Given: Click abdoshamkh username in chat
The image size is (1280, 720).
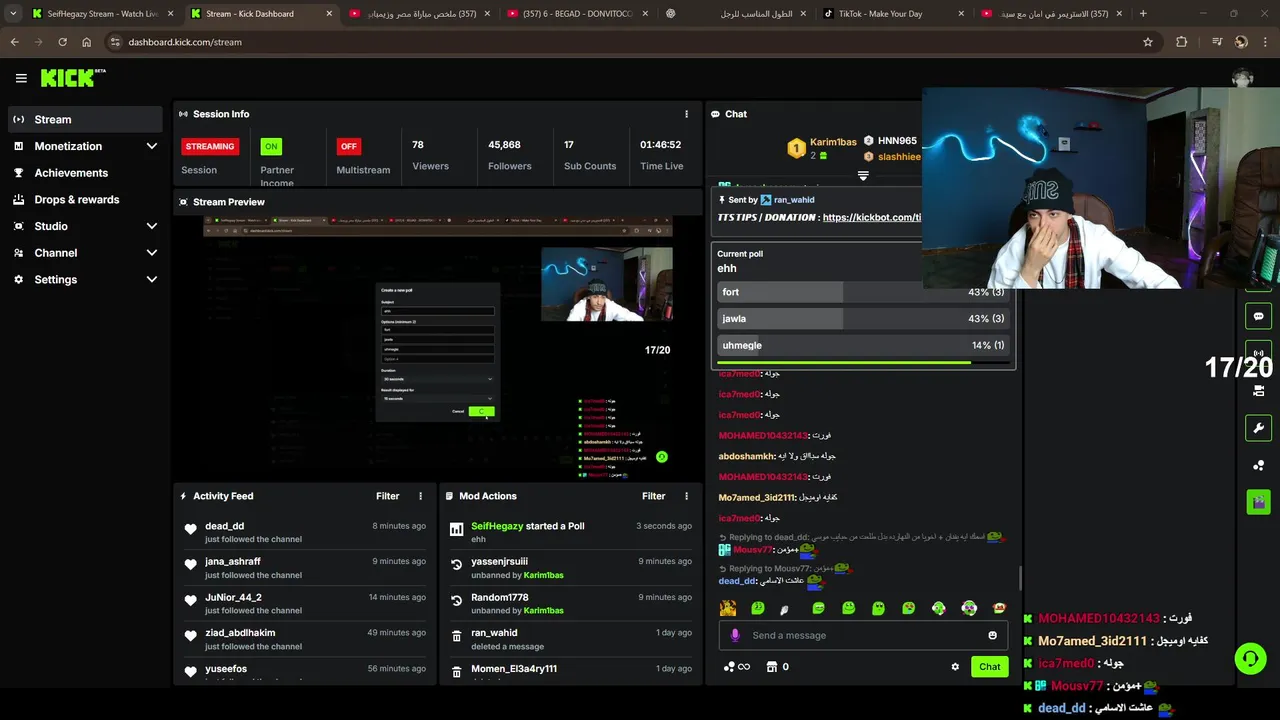Looking at the screenshot, I should point(749,456).
